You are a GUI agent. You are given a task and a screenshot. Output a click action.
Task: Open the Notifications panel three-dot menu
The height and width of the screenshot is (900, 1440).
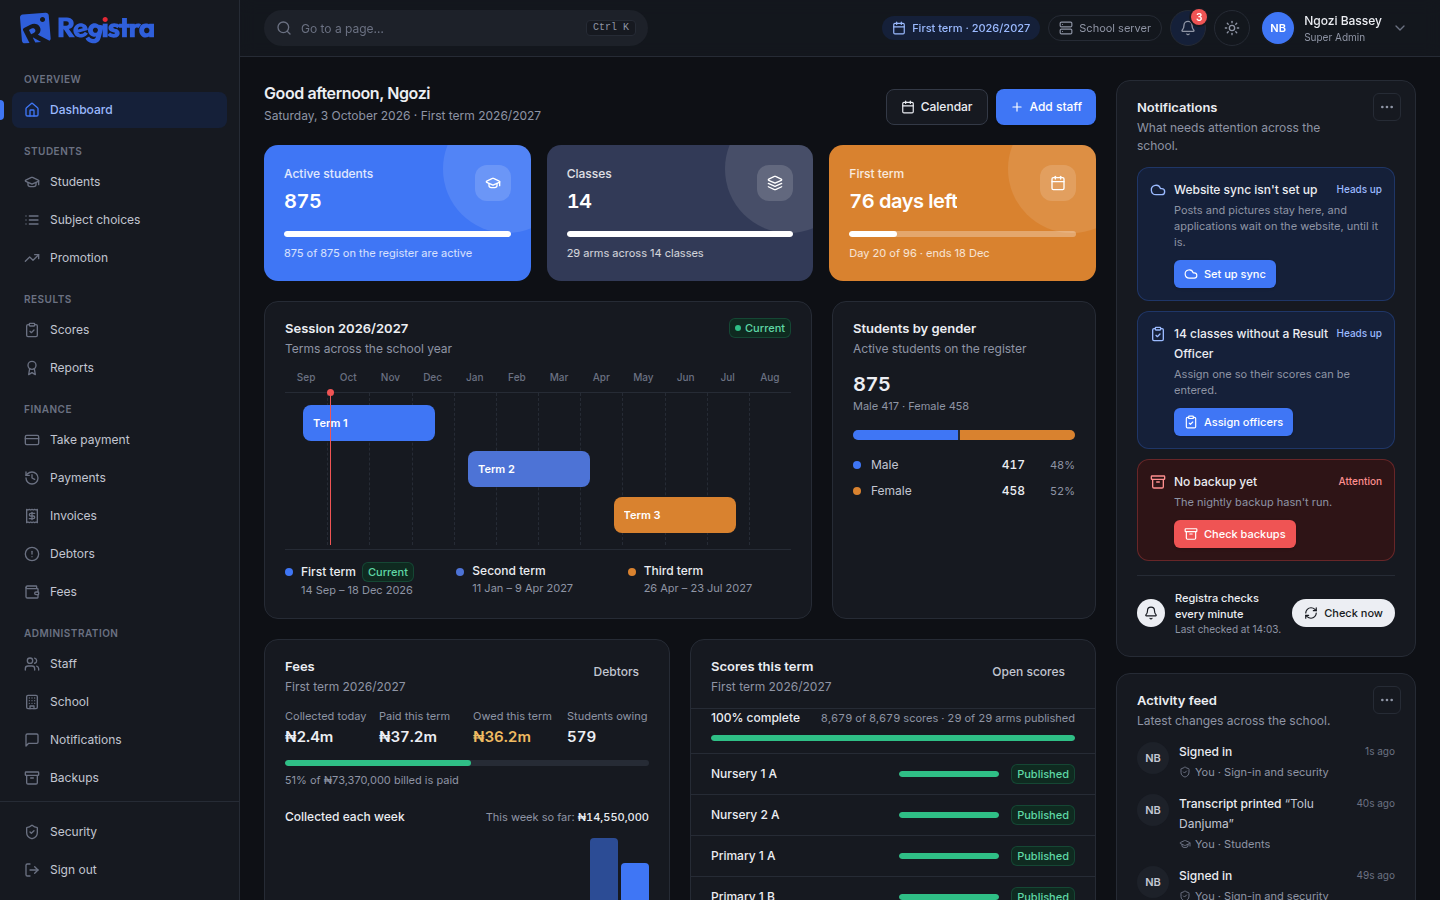coord(1386,107)
